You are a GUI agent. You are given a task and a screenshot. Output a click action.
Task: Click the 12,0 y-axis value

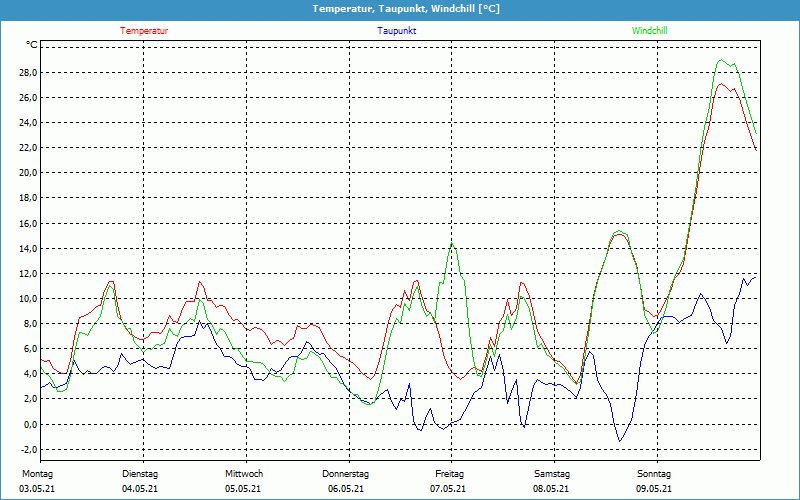coord(28,273)
